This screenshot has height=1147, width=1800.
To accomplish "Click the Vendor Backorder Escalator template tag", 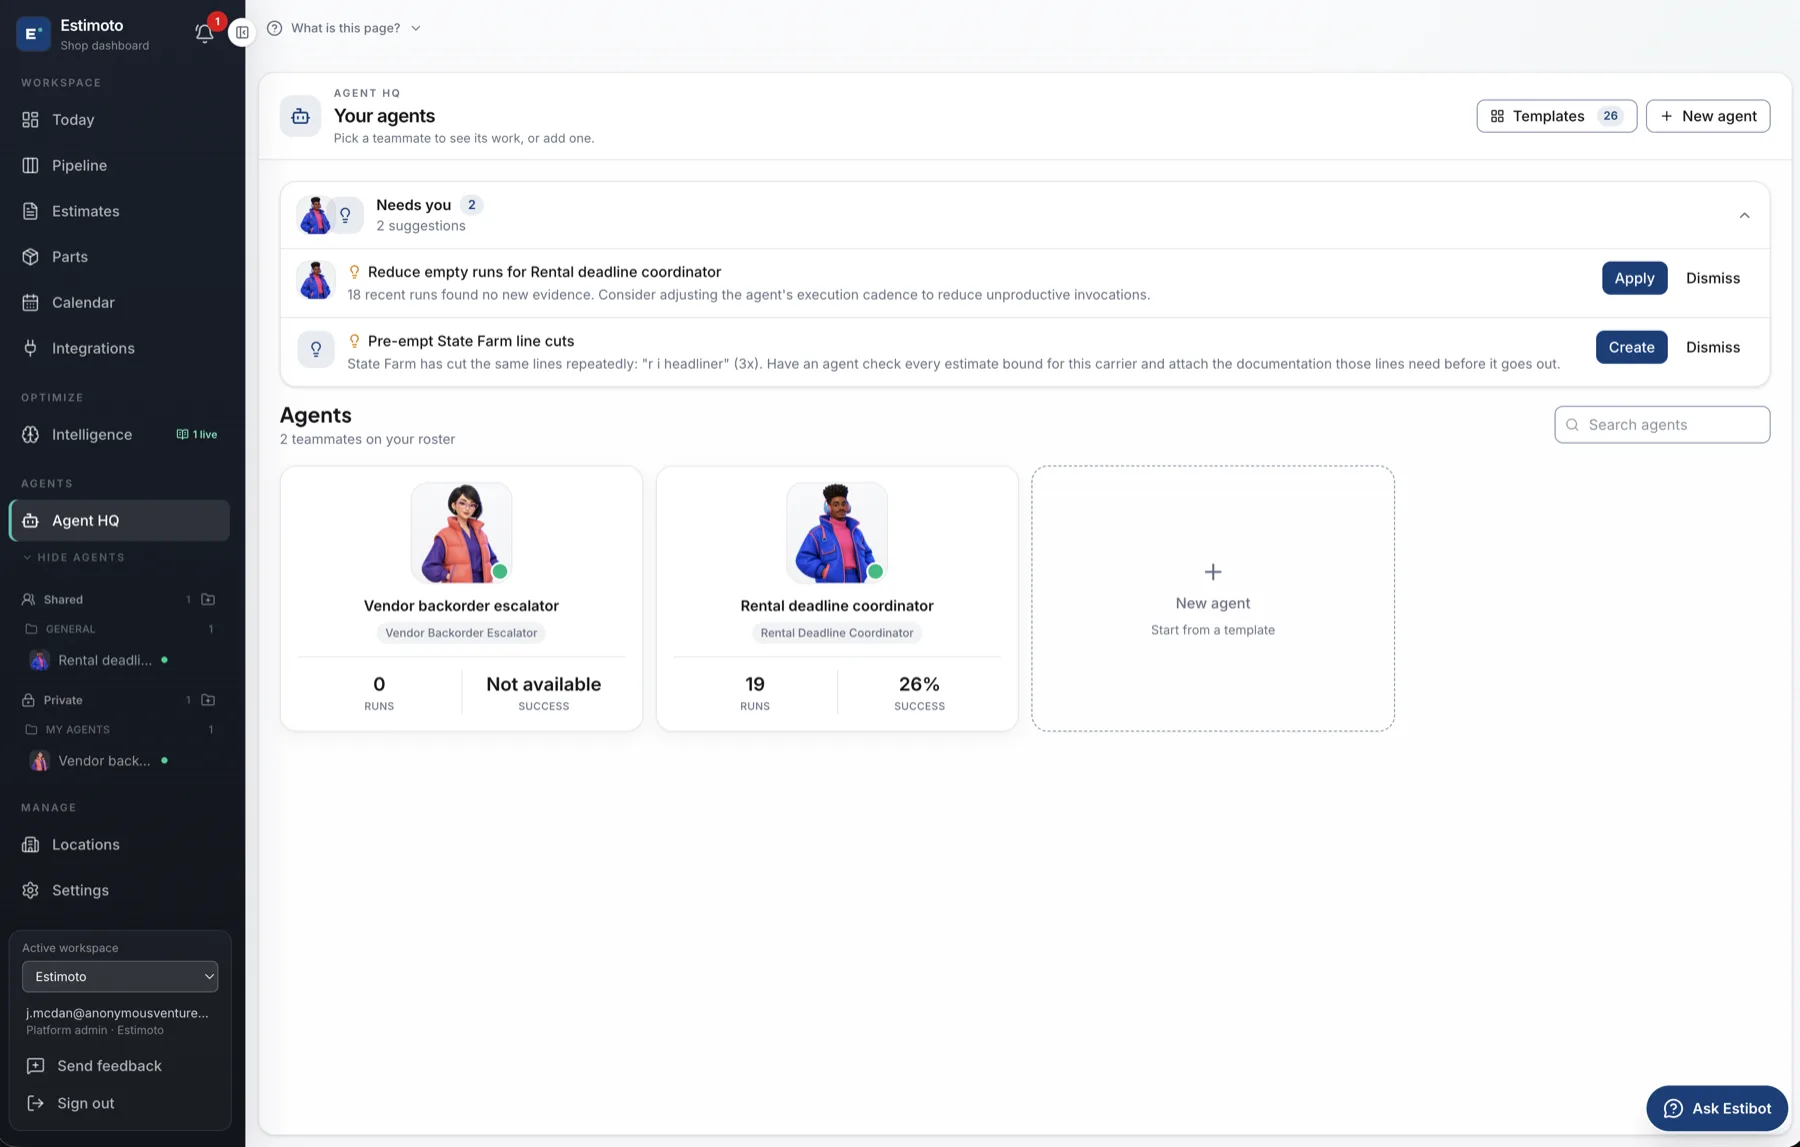I will point(461,633).
